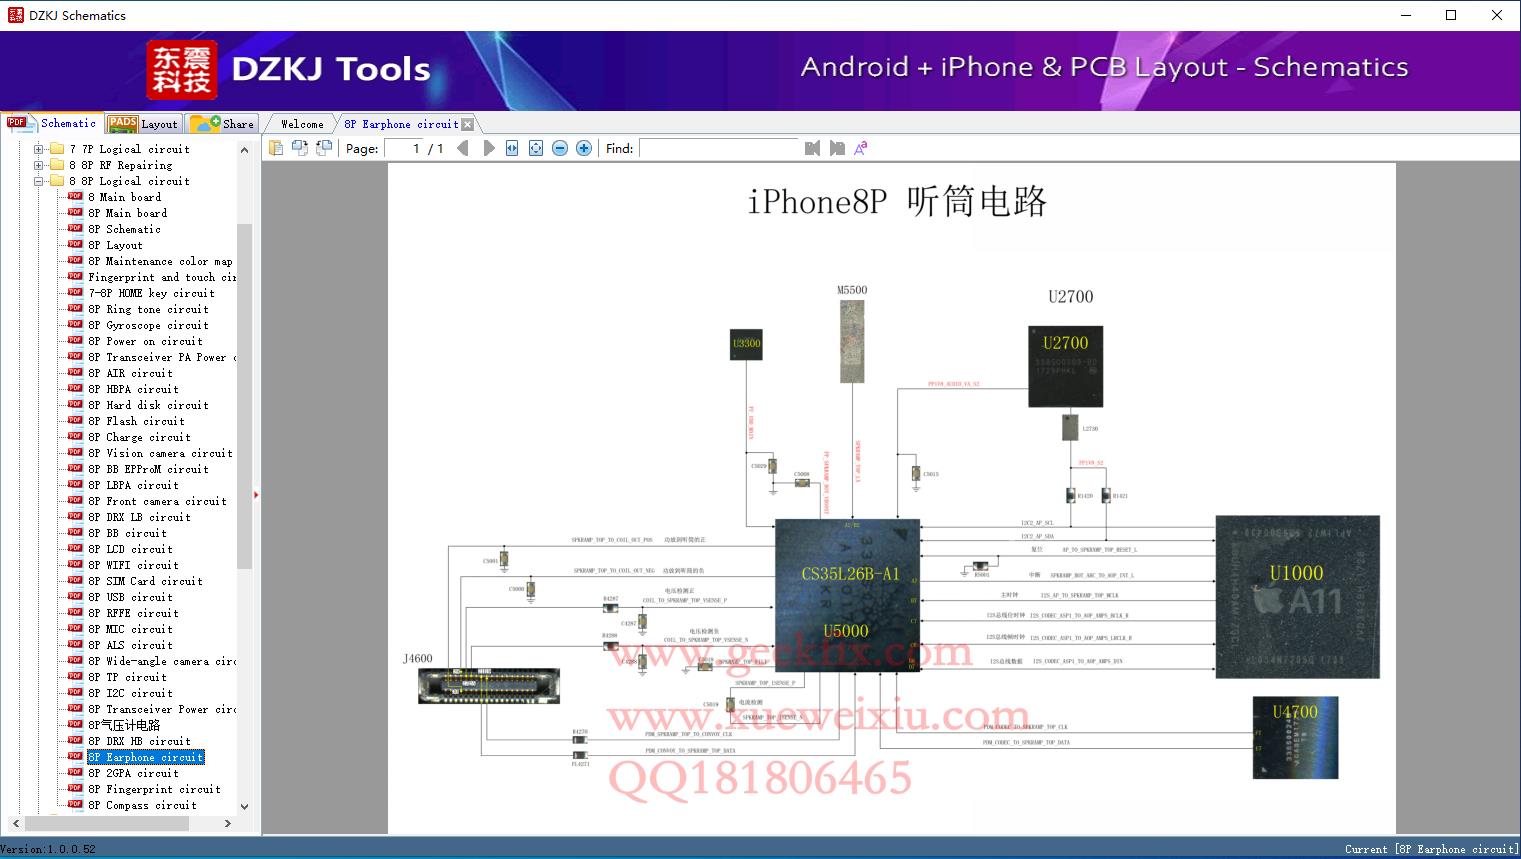
Task: Fit the whole page in the viewer
Action: click(x=536, y=148)
